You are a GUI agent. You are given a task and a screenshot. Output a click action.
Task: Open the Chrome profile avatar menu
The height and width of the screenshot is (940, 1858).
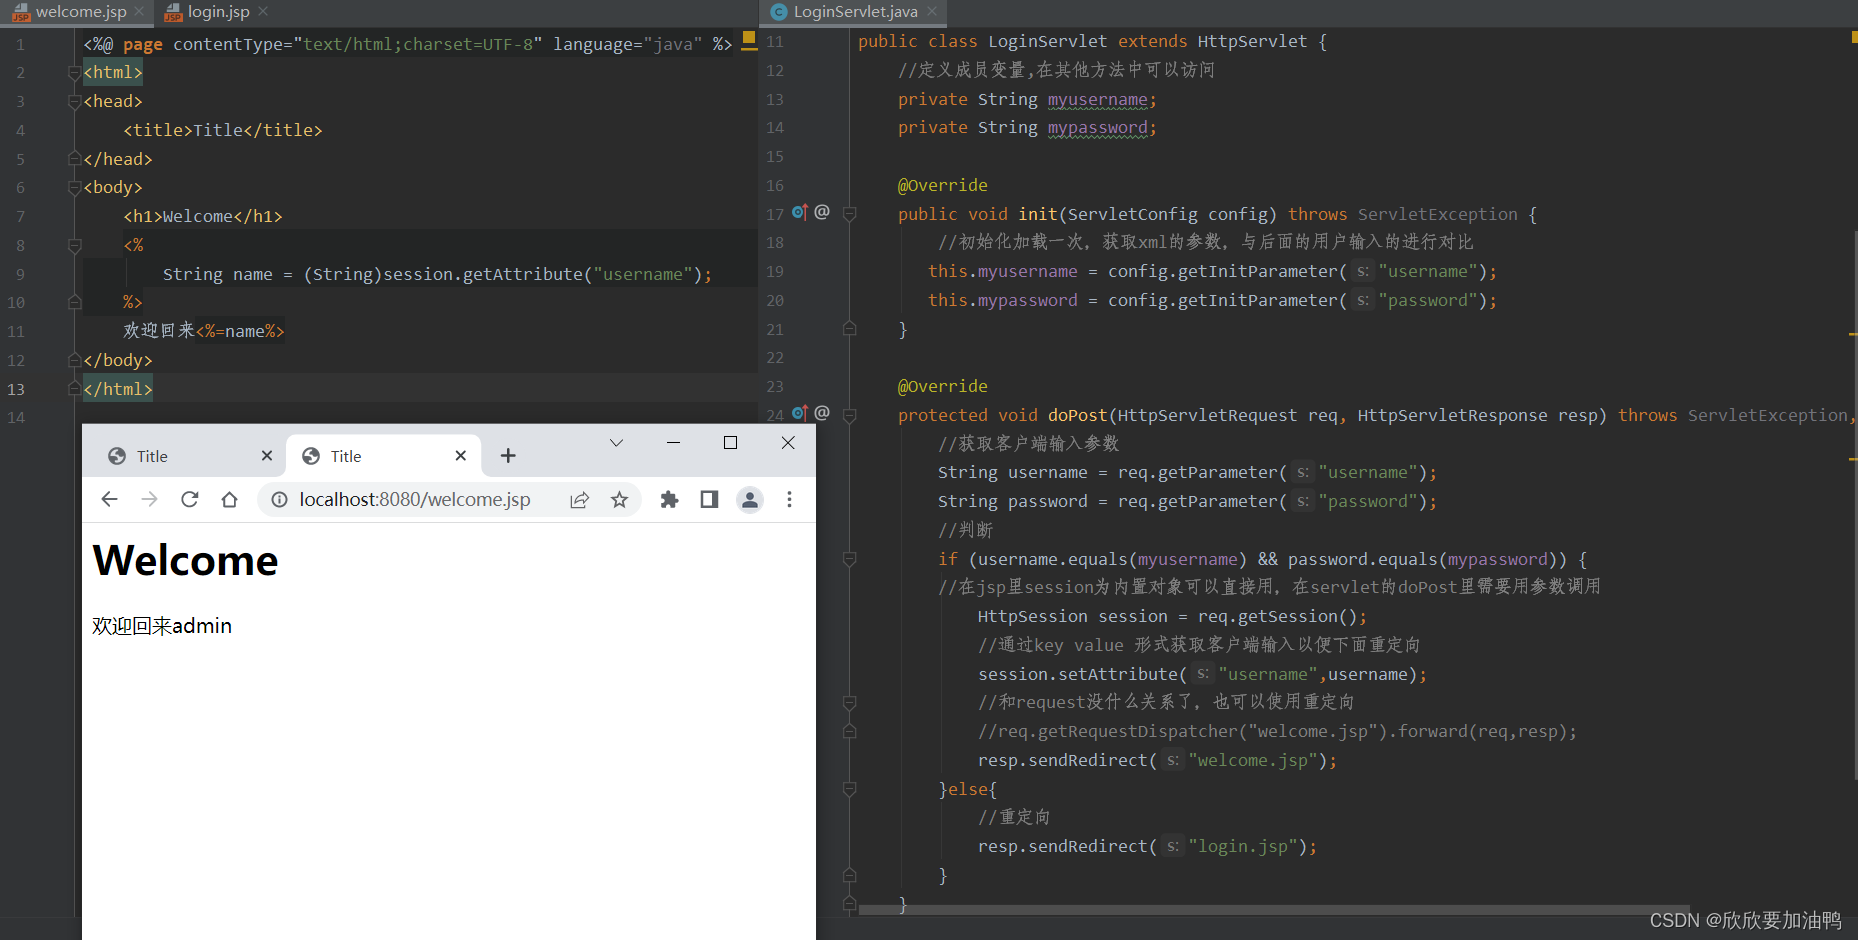tap(750, 499)
